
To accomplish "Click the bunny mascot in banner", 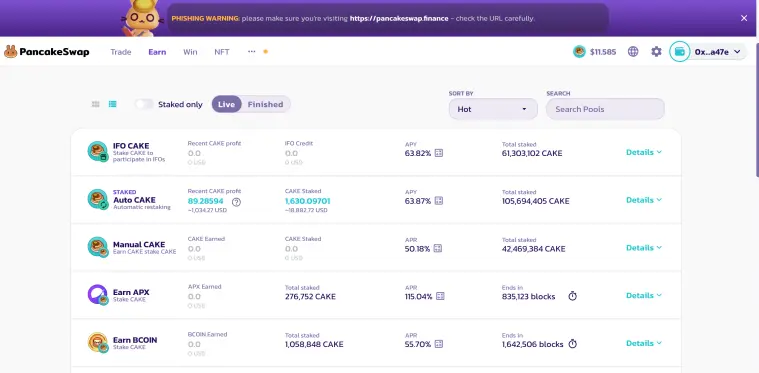I will [x=142, y=18].
